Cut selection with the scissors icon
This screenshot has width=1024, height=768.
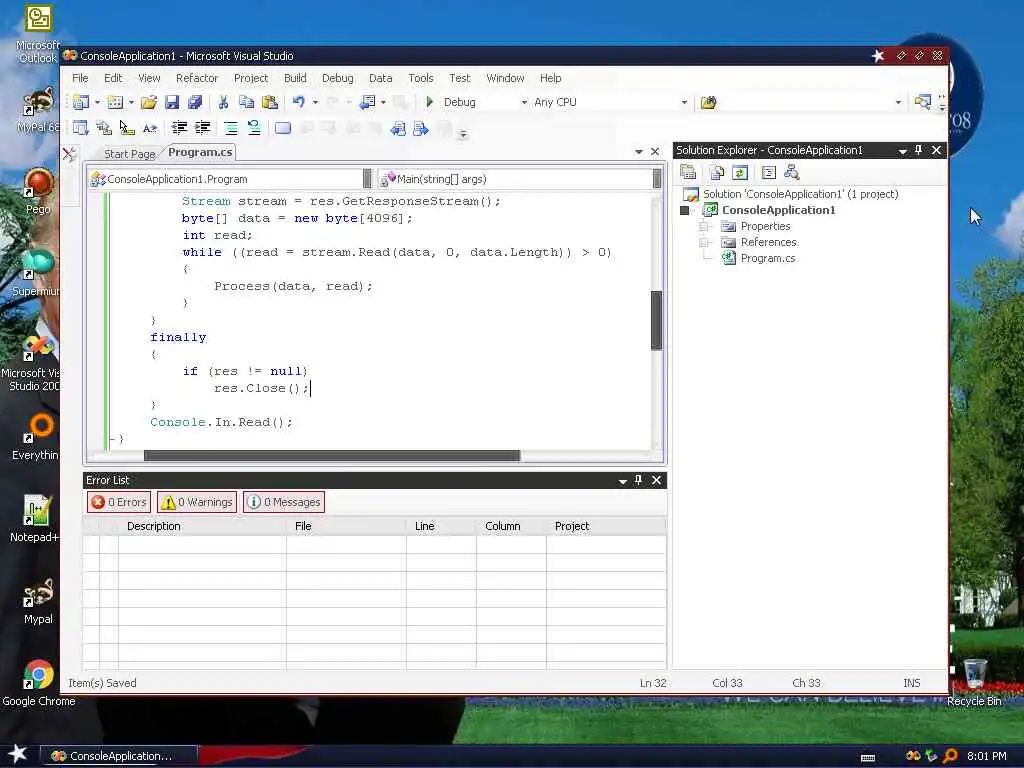(223, 102)
